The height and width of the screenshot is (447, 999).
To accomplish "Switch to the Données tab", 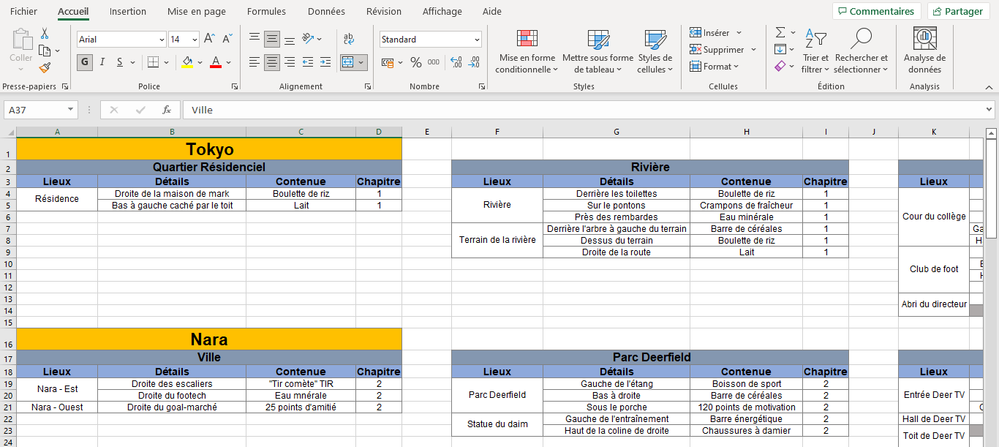I will (326, 11).
